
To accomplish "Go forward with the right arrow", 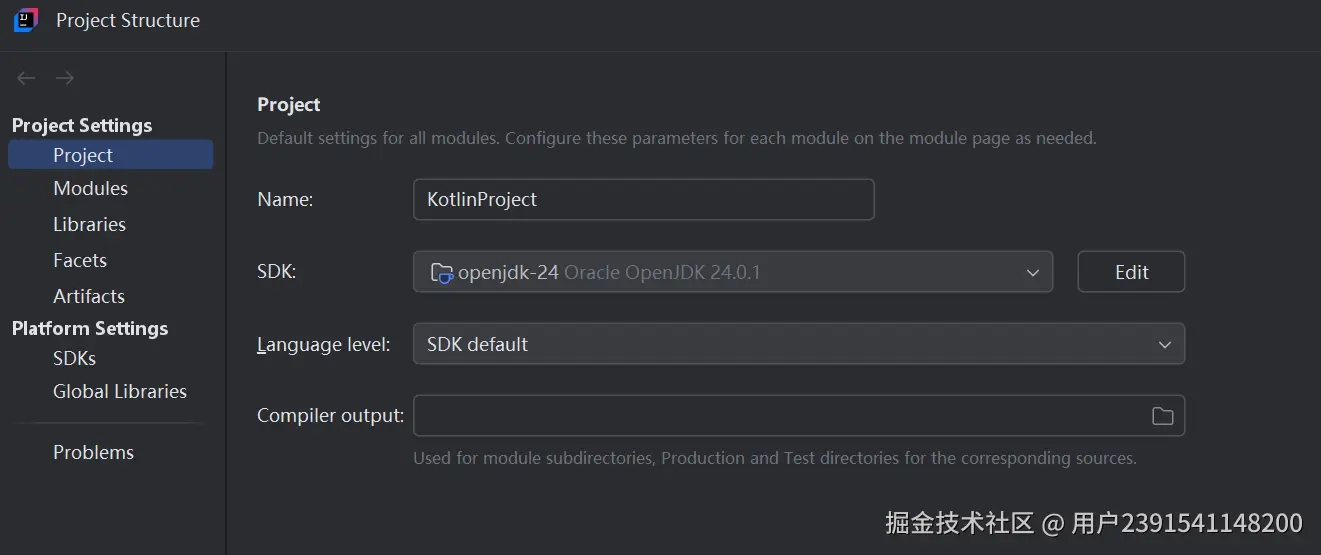I will pos(65,78).
